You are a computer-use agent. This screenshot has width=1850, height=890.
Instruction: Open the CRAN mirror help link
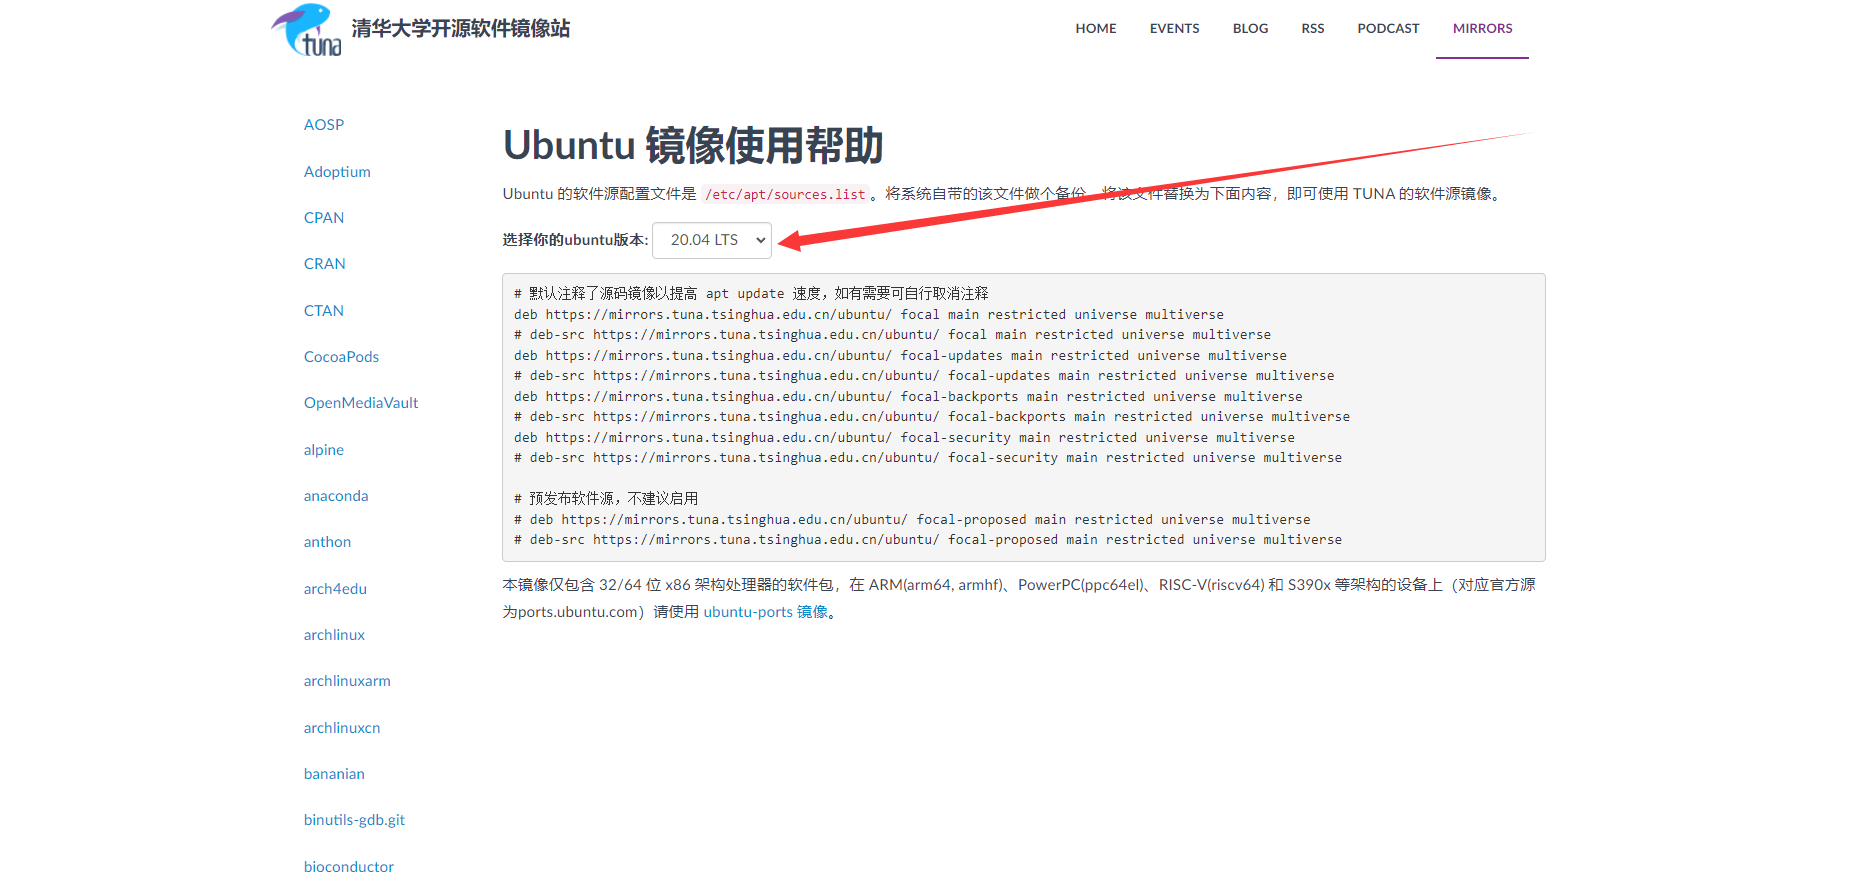[x=325, y=264]
